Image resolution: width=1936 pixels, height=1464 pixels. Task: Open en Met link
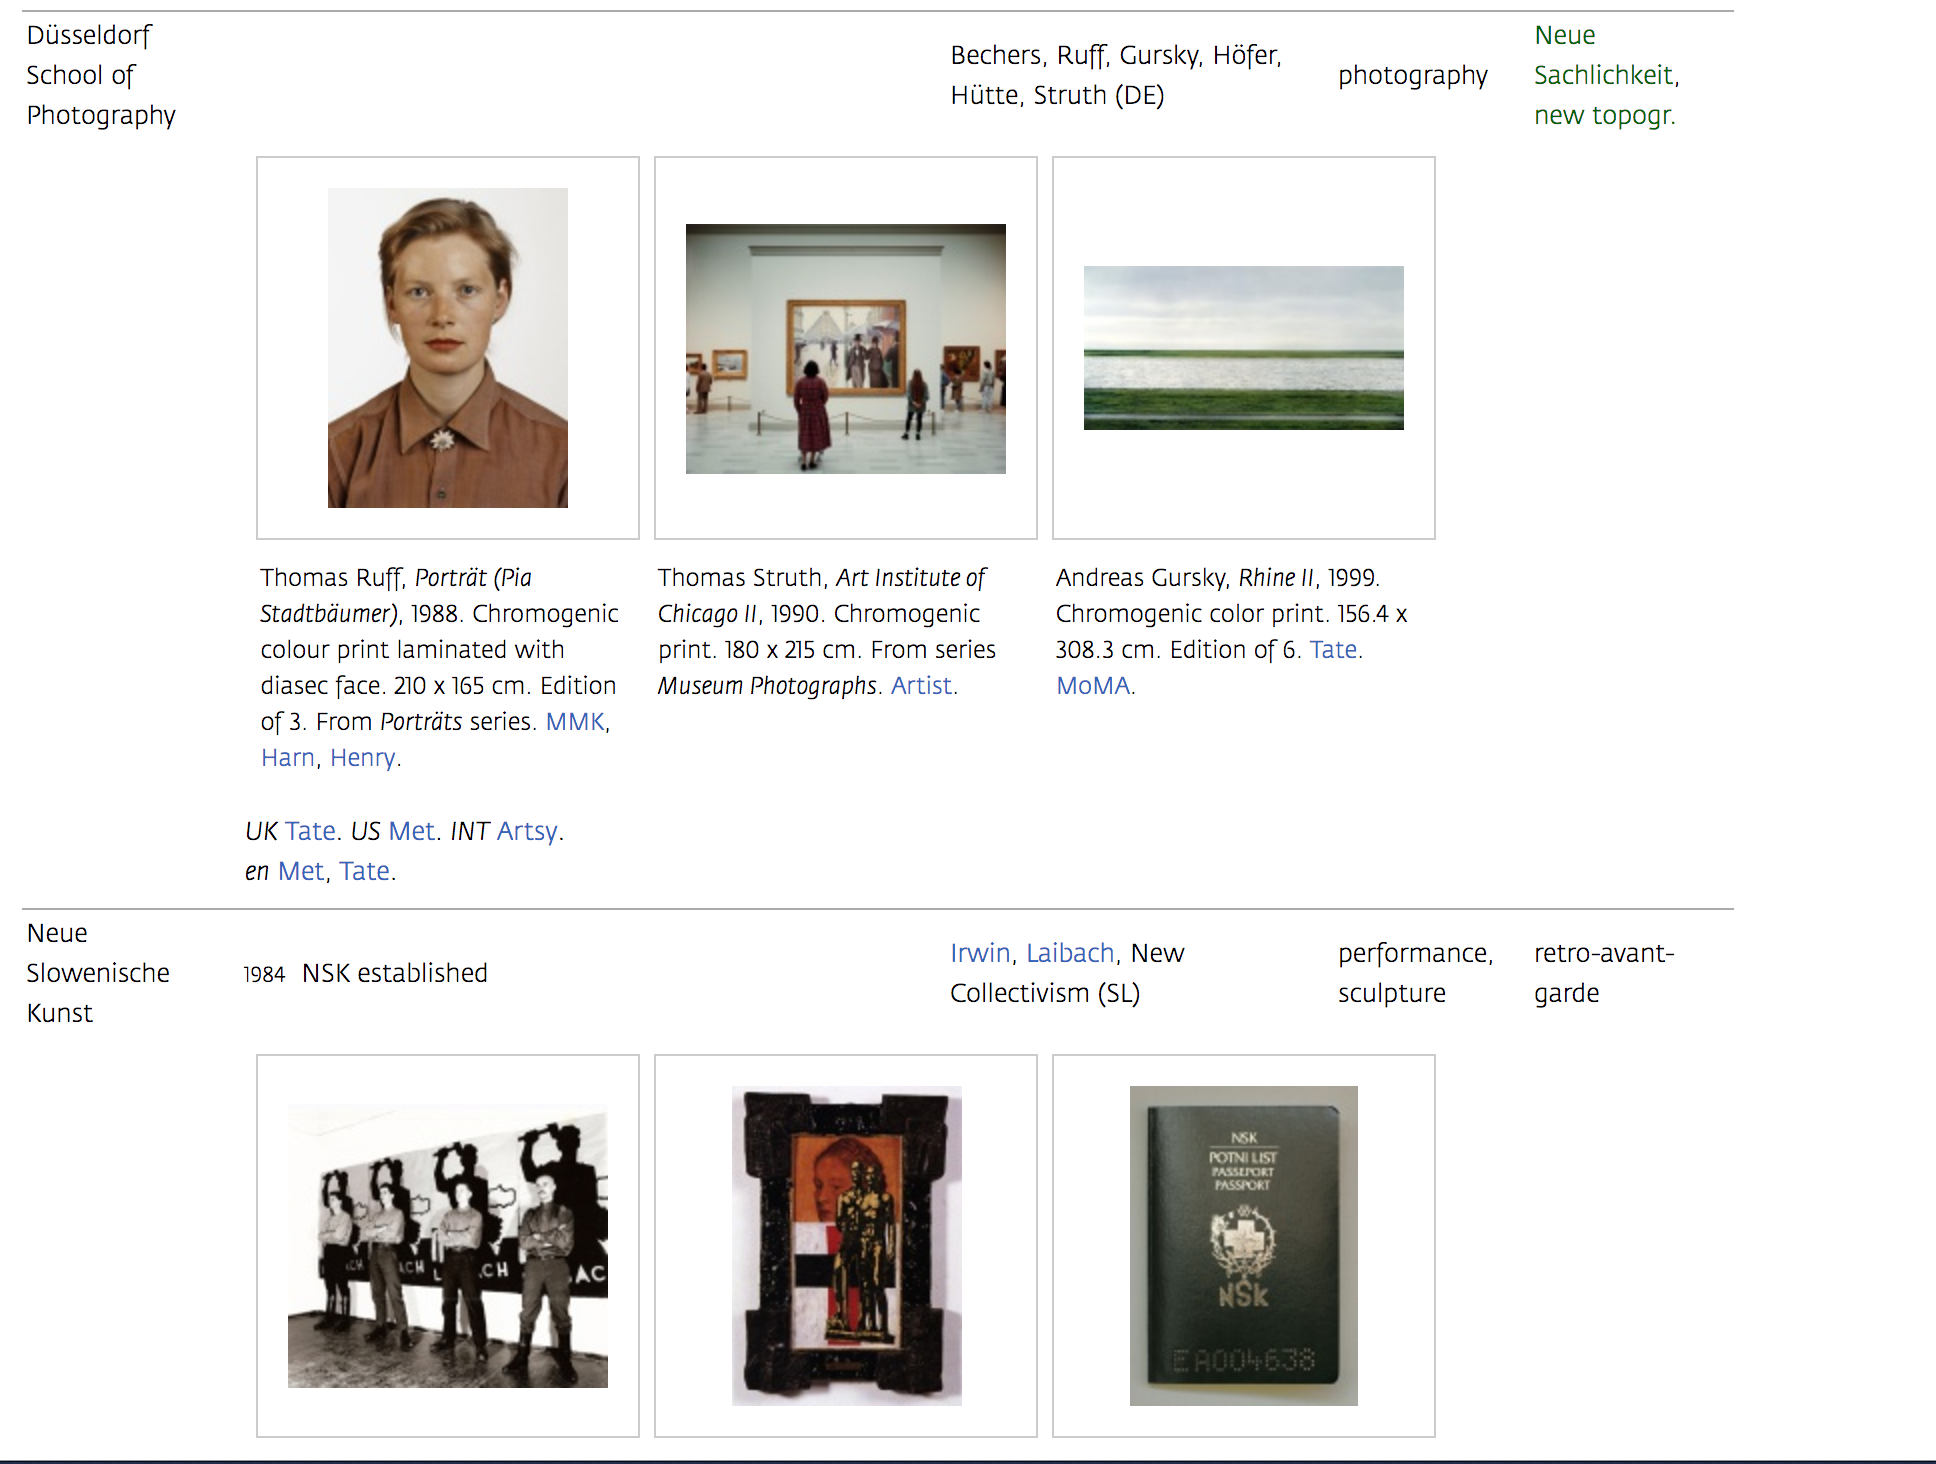tap(300, 872)
